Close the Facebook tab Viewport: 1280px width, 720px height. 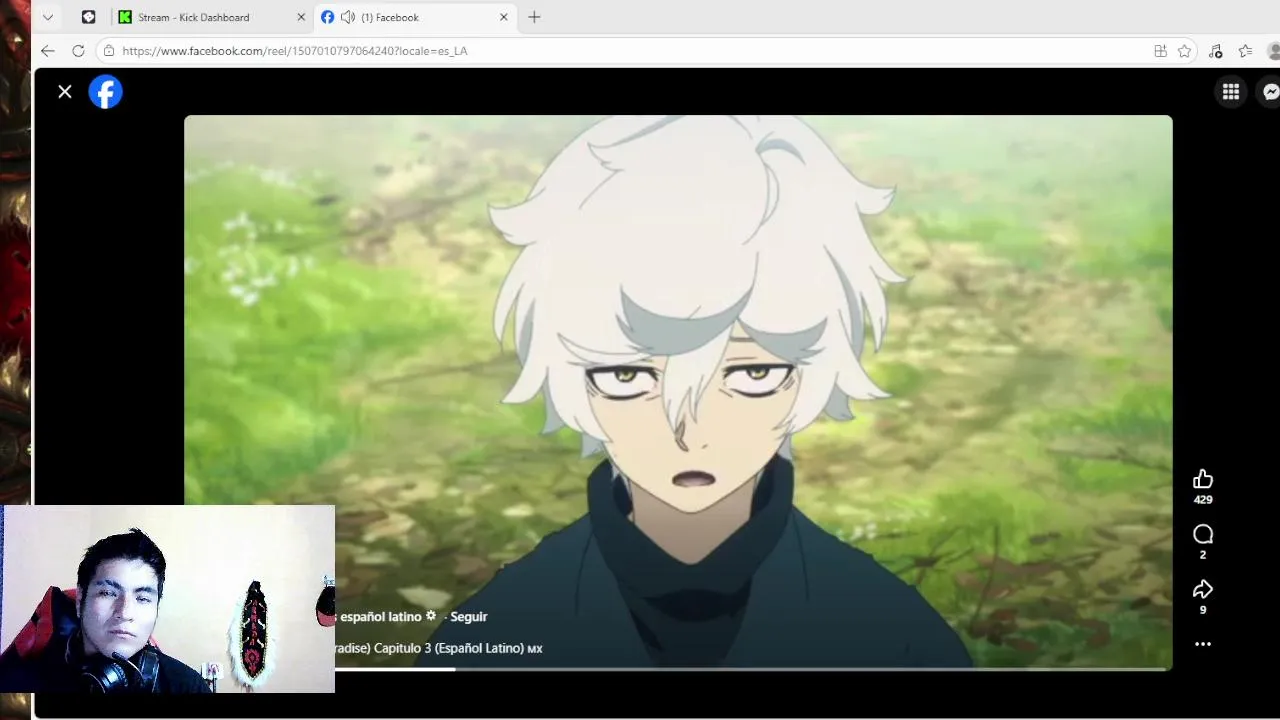click(504, 17)
